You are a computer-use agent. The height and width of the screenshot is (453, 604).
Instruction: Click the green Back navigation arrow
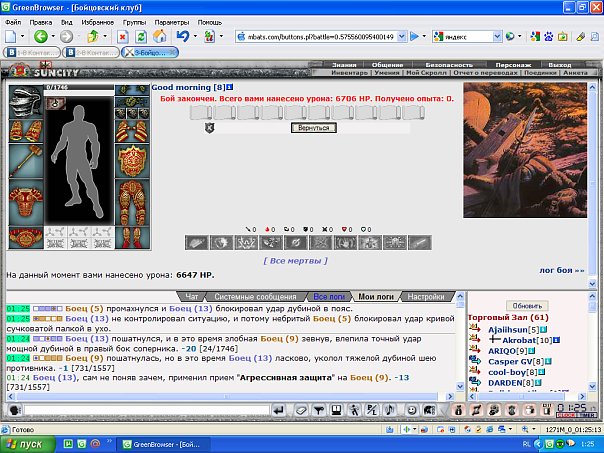pyautogui.click(x=41, y=37)
